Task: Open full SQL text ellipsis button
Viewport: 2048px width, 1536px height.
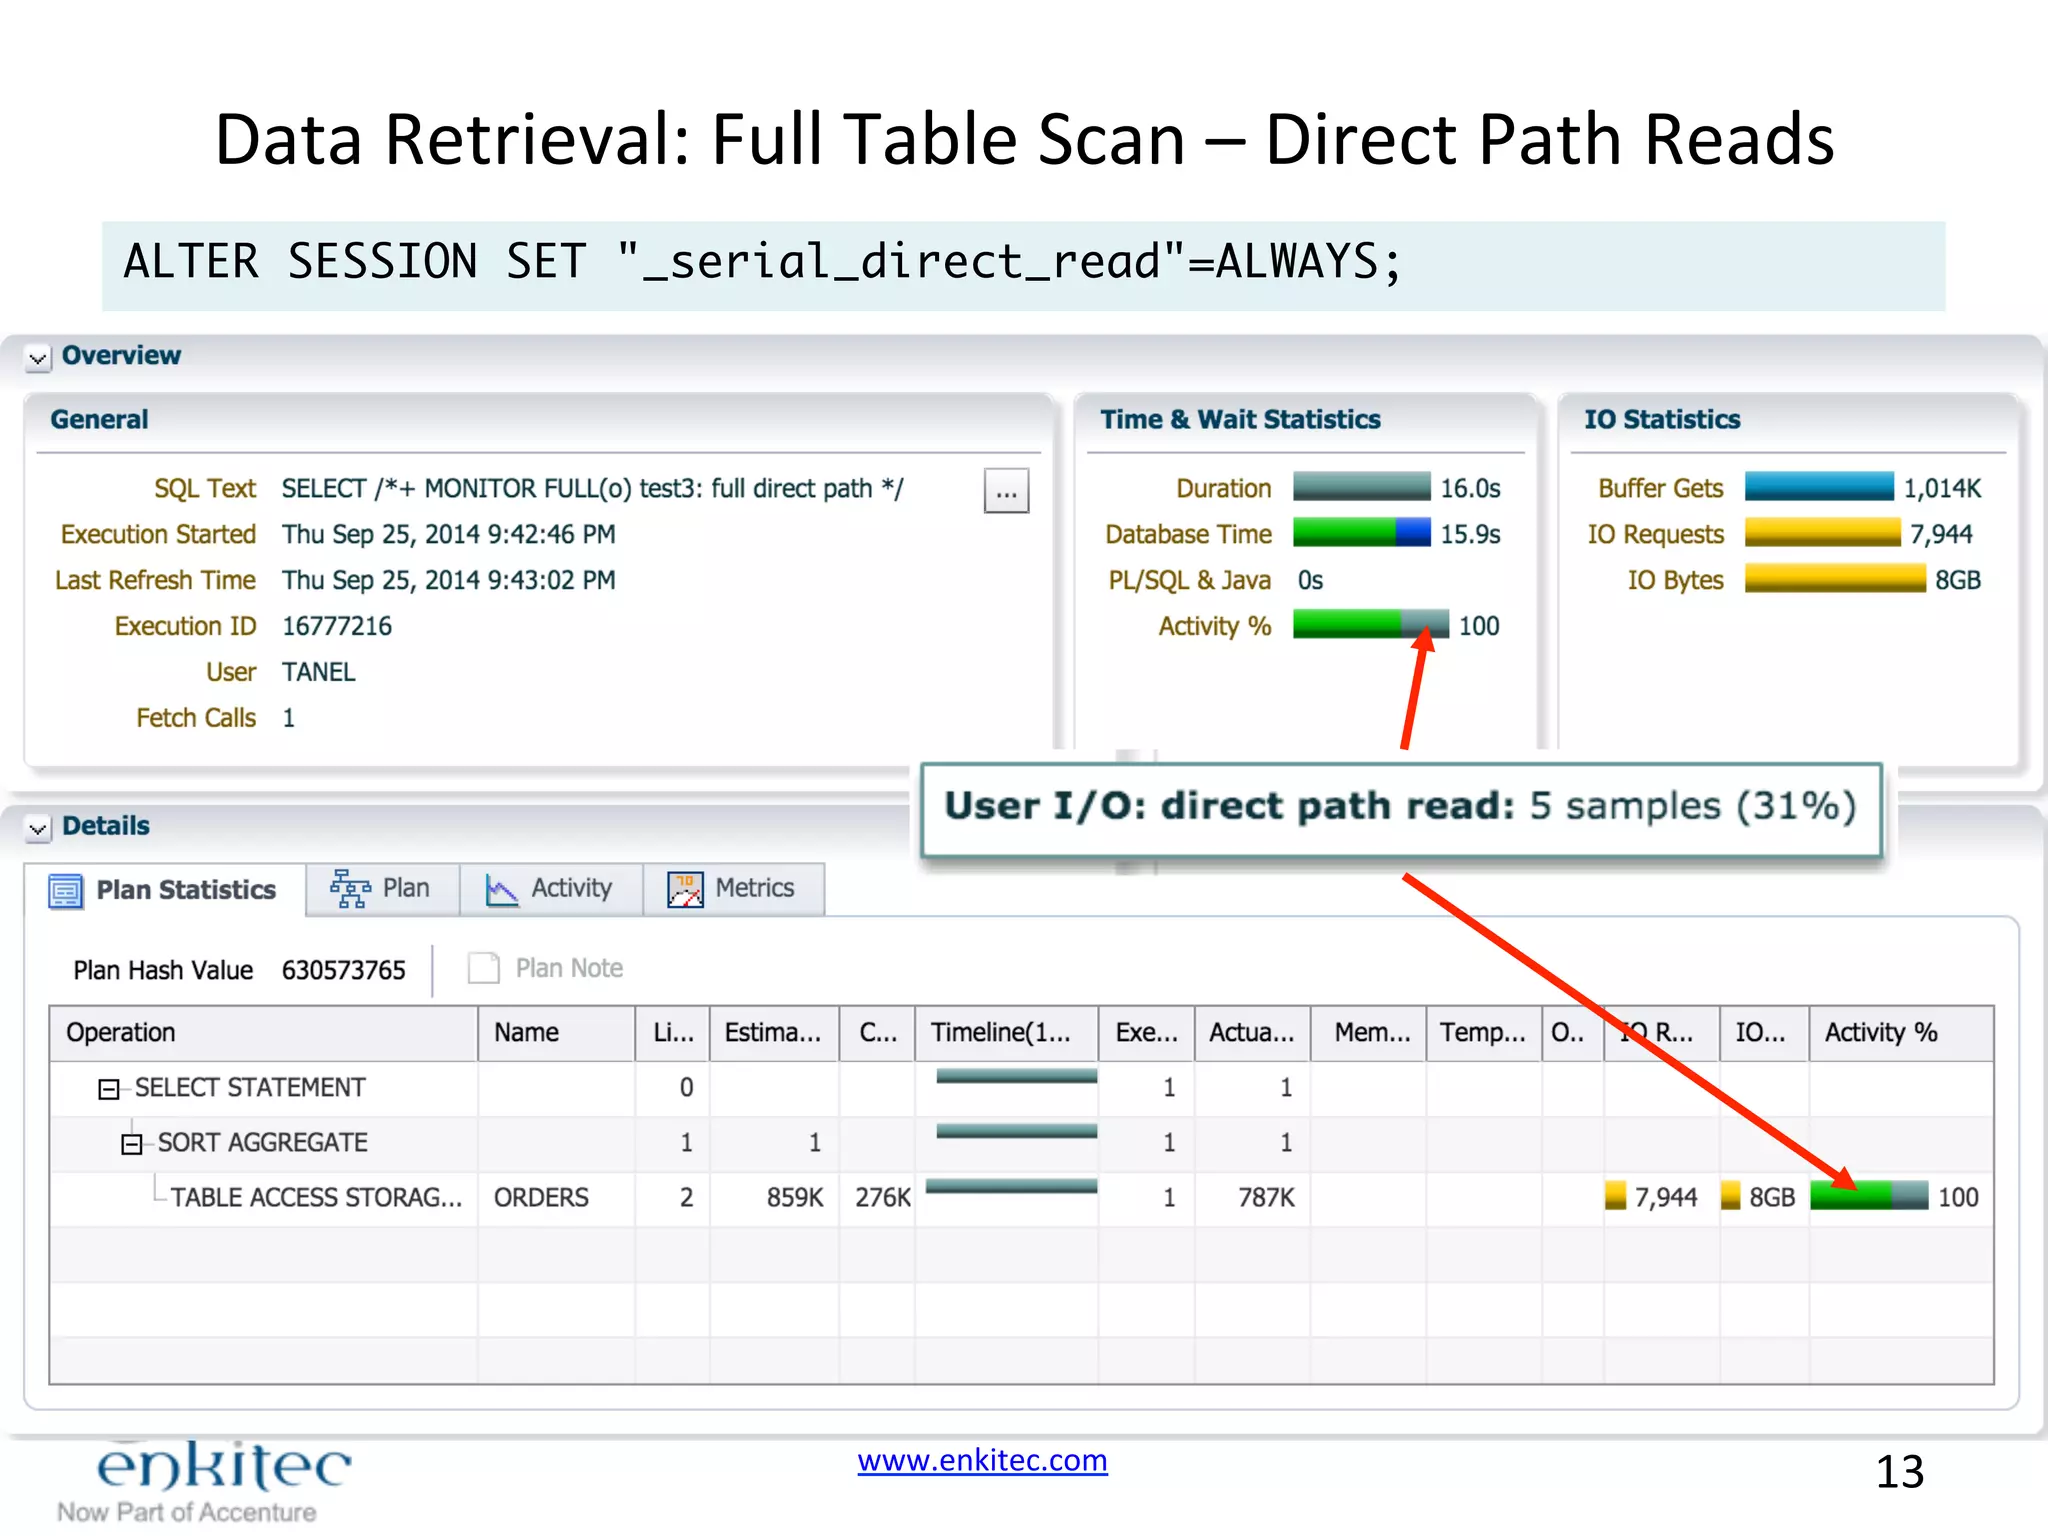Action: (x=1006, y=491)
